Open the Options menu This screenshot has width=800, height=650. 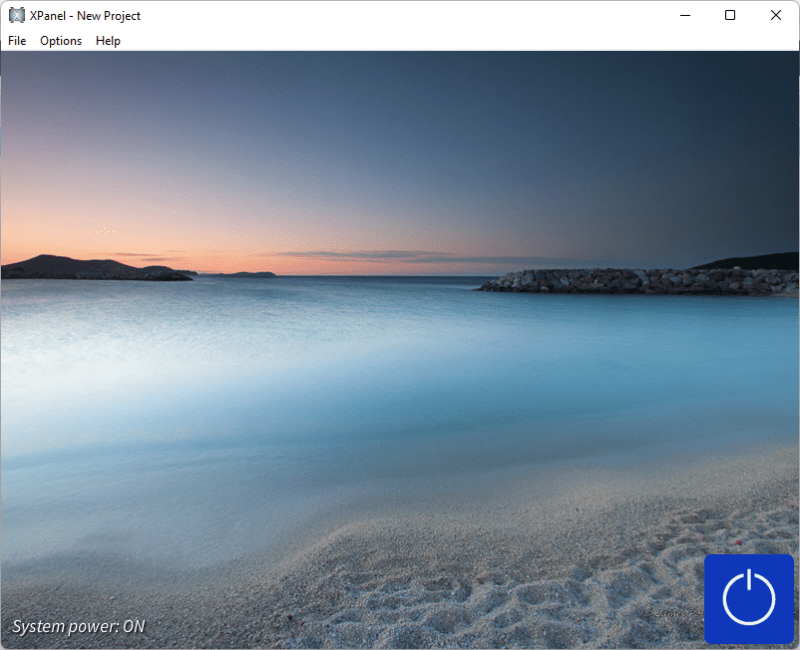[x=61, y=41]
